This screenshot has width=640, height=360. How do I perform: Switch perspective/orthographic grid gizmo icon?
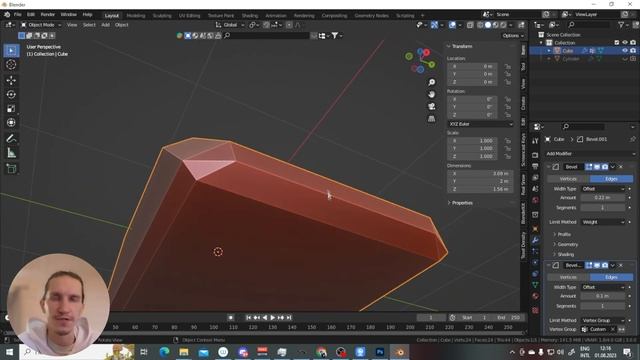[431, 119]
